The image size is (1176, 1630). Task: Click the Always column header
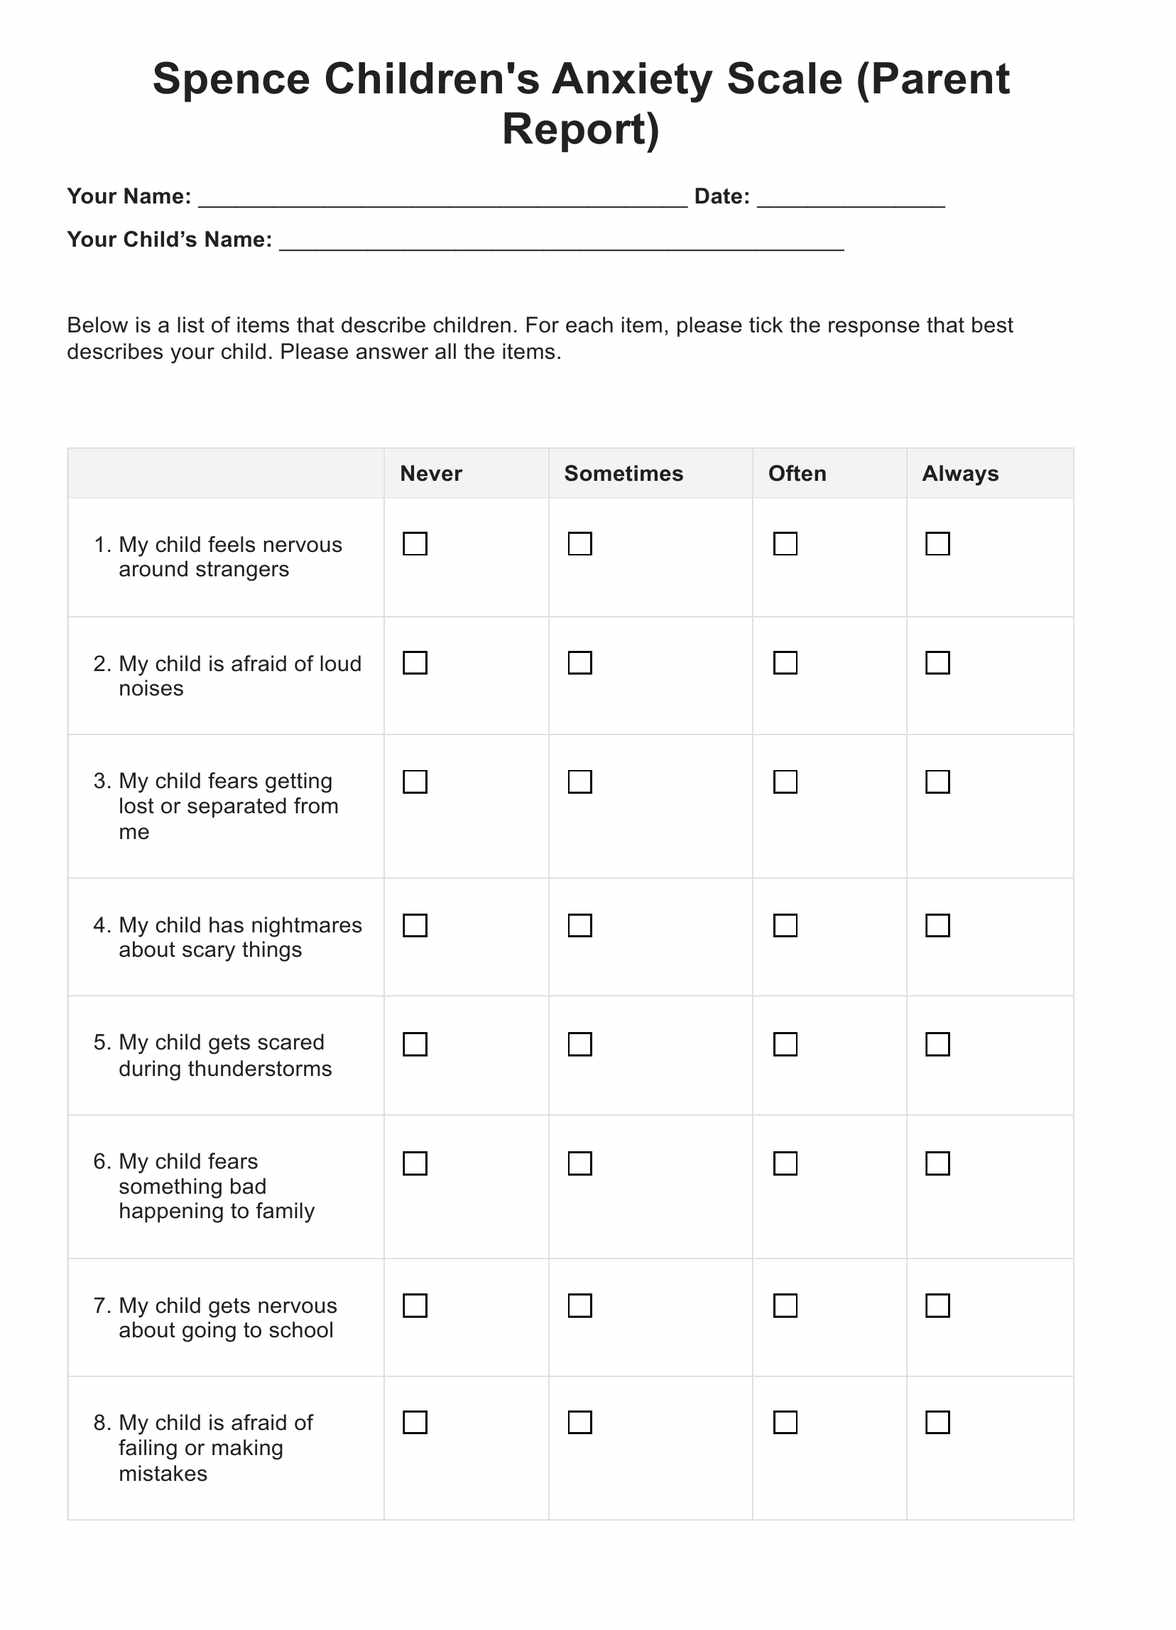click(960, 474)
